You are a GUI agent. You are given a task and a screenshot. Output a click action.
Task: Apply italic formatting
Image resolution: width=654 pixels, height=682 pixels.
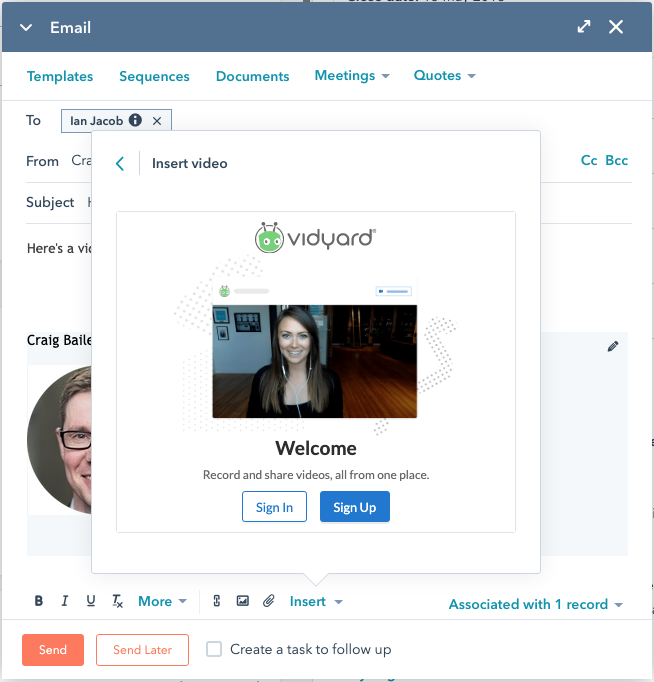pos(65,601)
